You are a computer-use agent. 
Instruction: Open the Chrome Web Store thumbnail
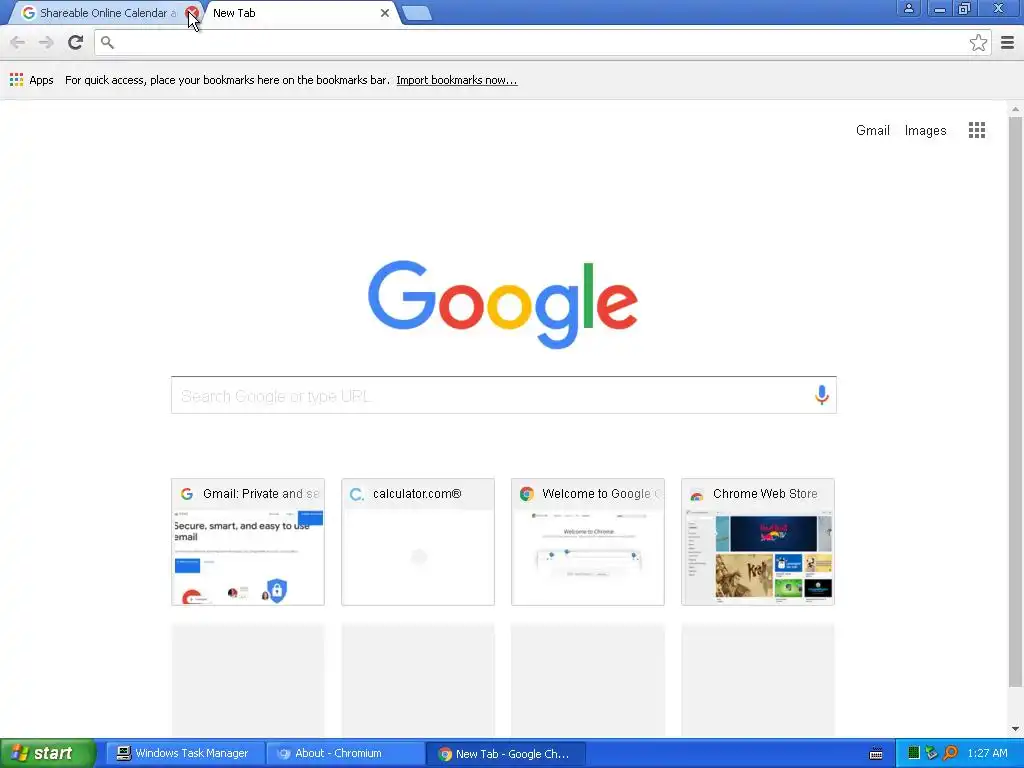tap(758, 542)
